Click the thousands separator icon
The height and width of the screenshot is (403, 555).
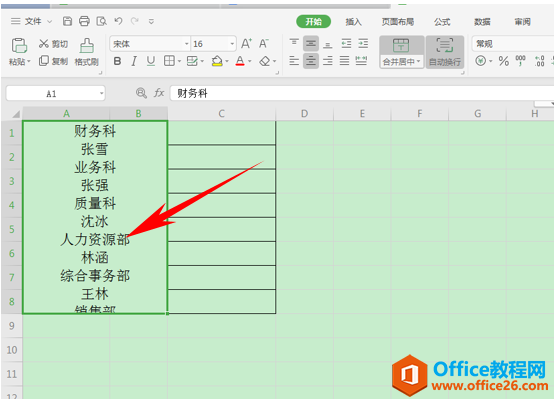coord(520,61)
